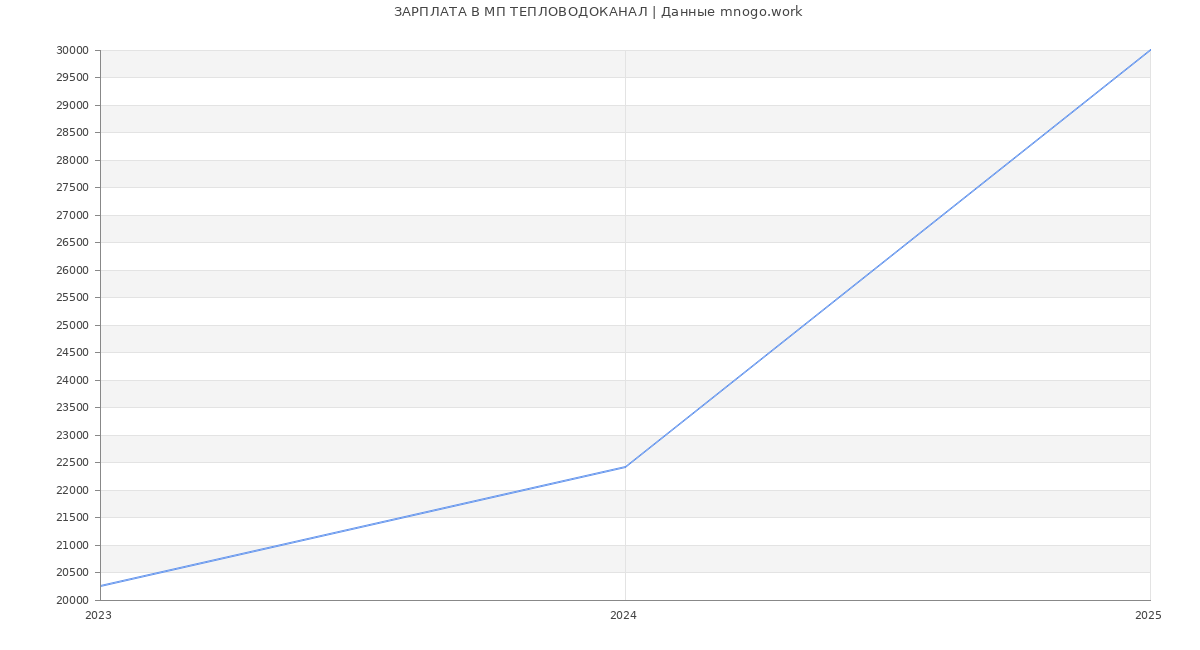Click the 2025 x-axis label
1200x650 pixels.
1148,616
